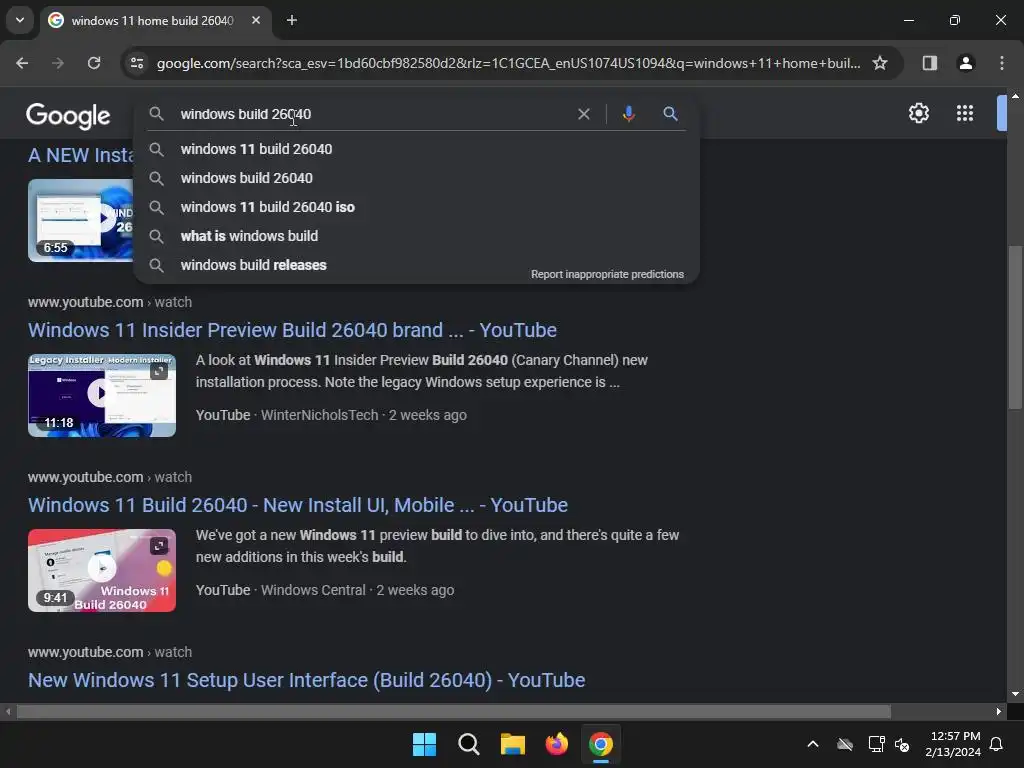Click the google.com URL address bar
The image size is (1024, 768).
pos(508,63)
